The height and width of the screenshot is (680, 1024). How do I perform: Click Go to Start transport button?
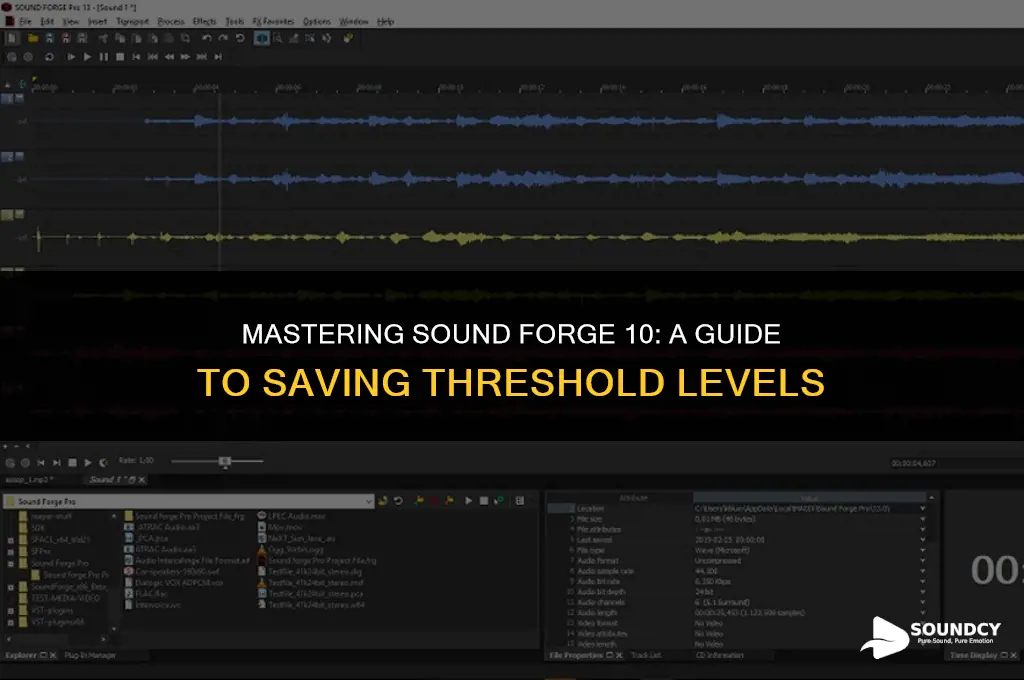click(136, 57)
